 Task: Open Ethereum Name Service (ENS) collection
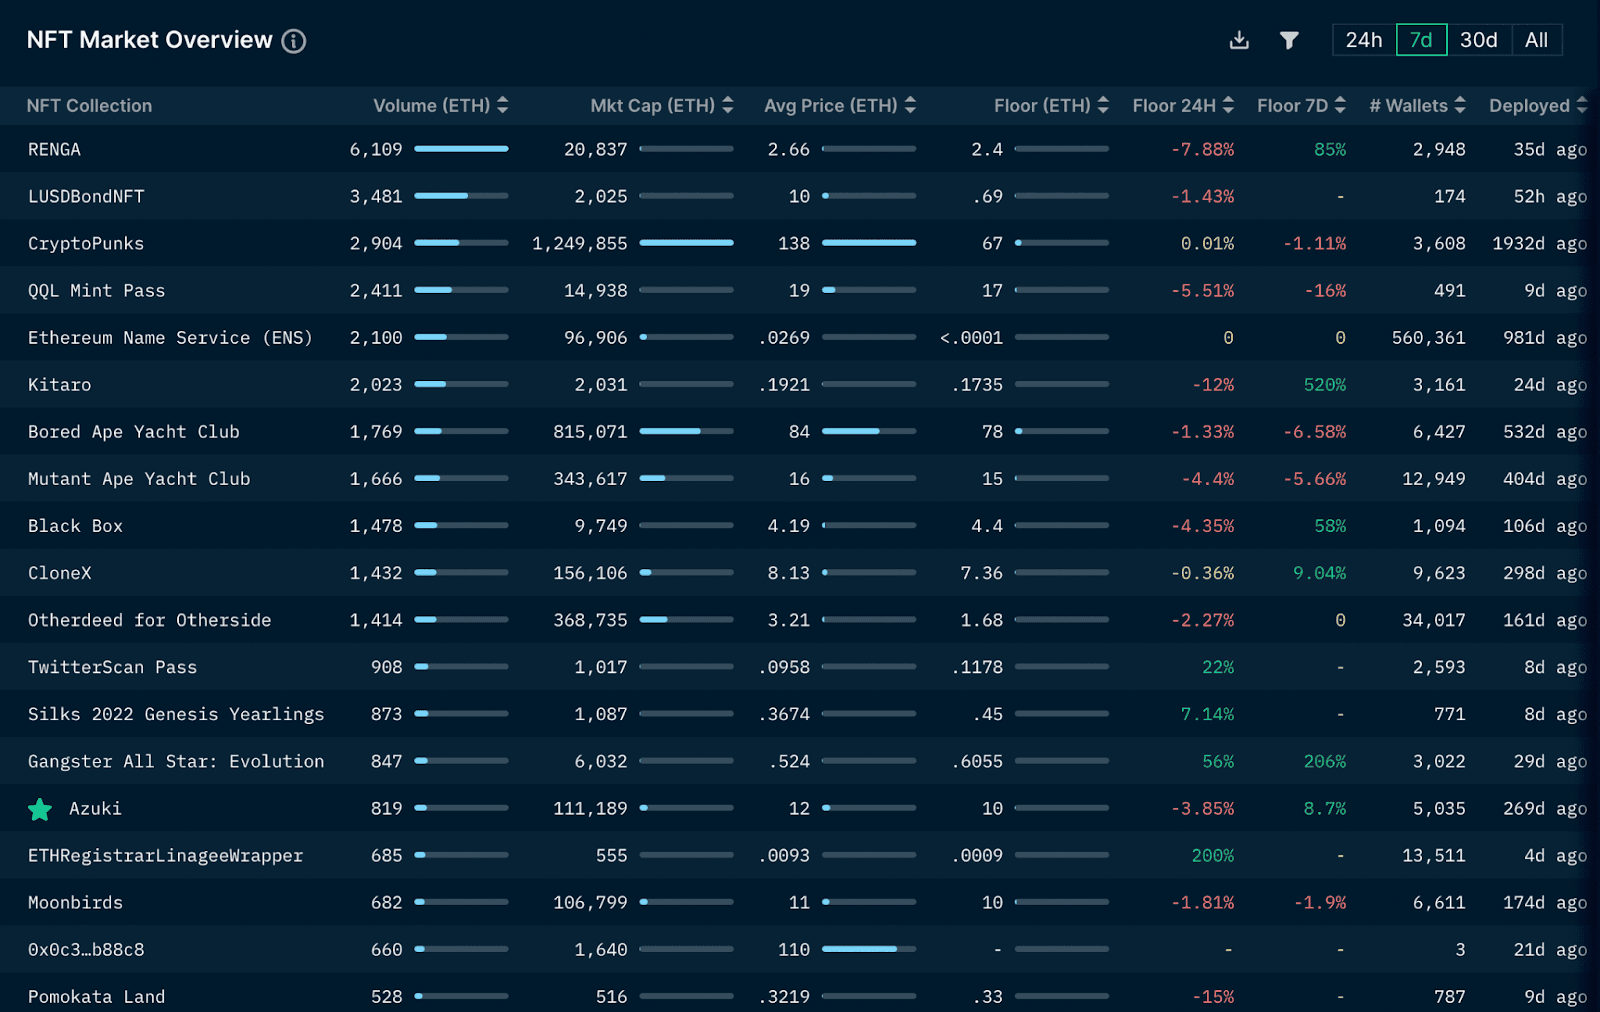pos(170,337)
